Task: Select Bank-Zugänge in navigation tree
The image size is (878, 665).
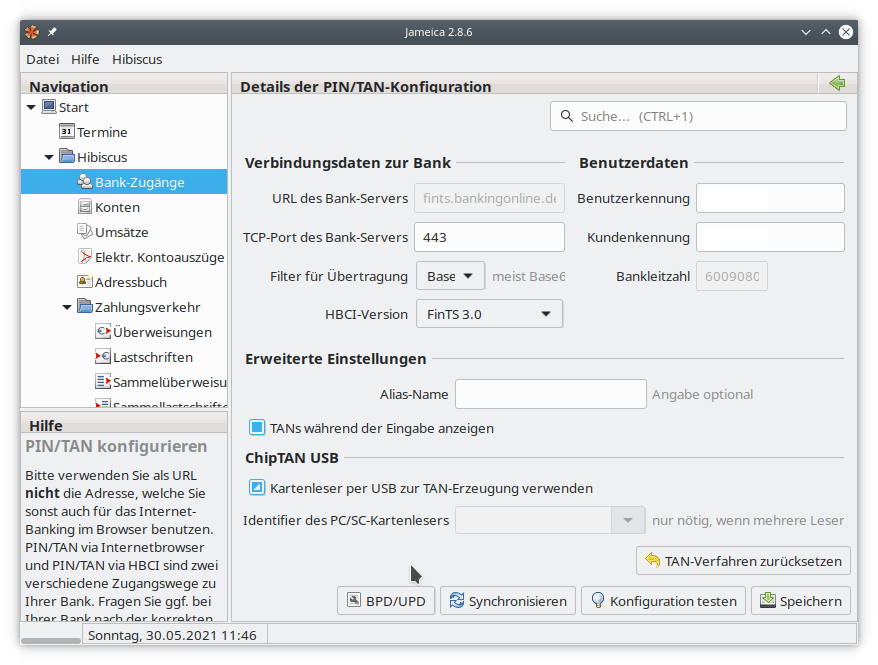Action: [x=124, y=182]
